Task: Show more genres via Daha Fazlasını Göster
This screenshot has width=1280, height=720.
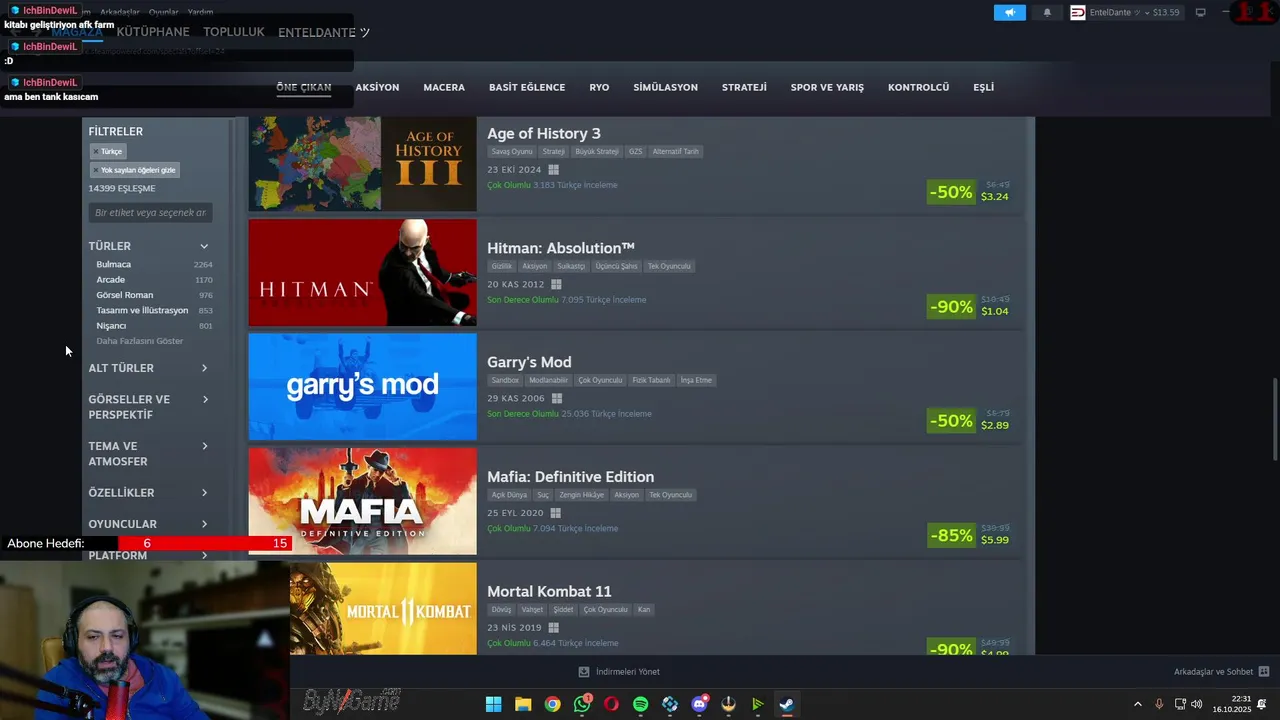Action: click(x=140, y=341)
